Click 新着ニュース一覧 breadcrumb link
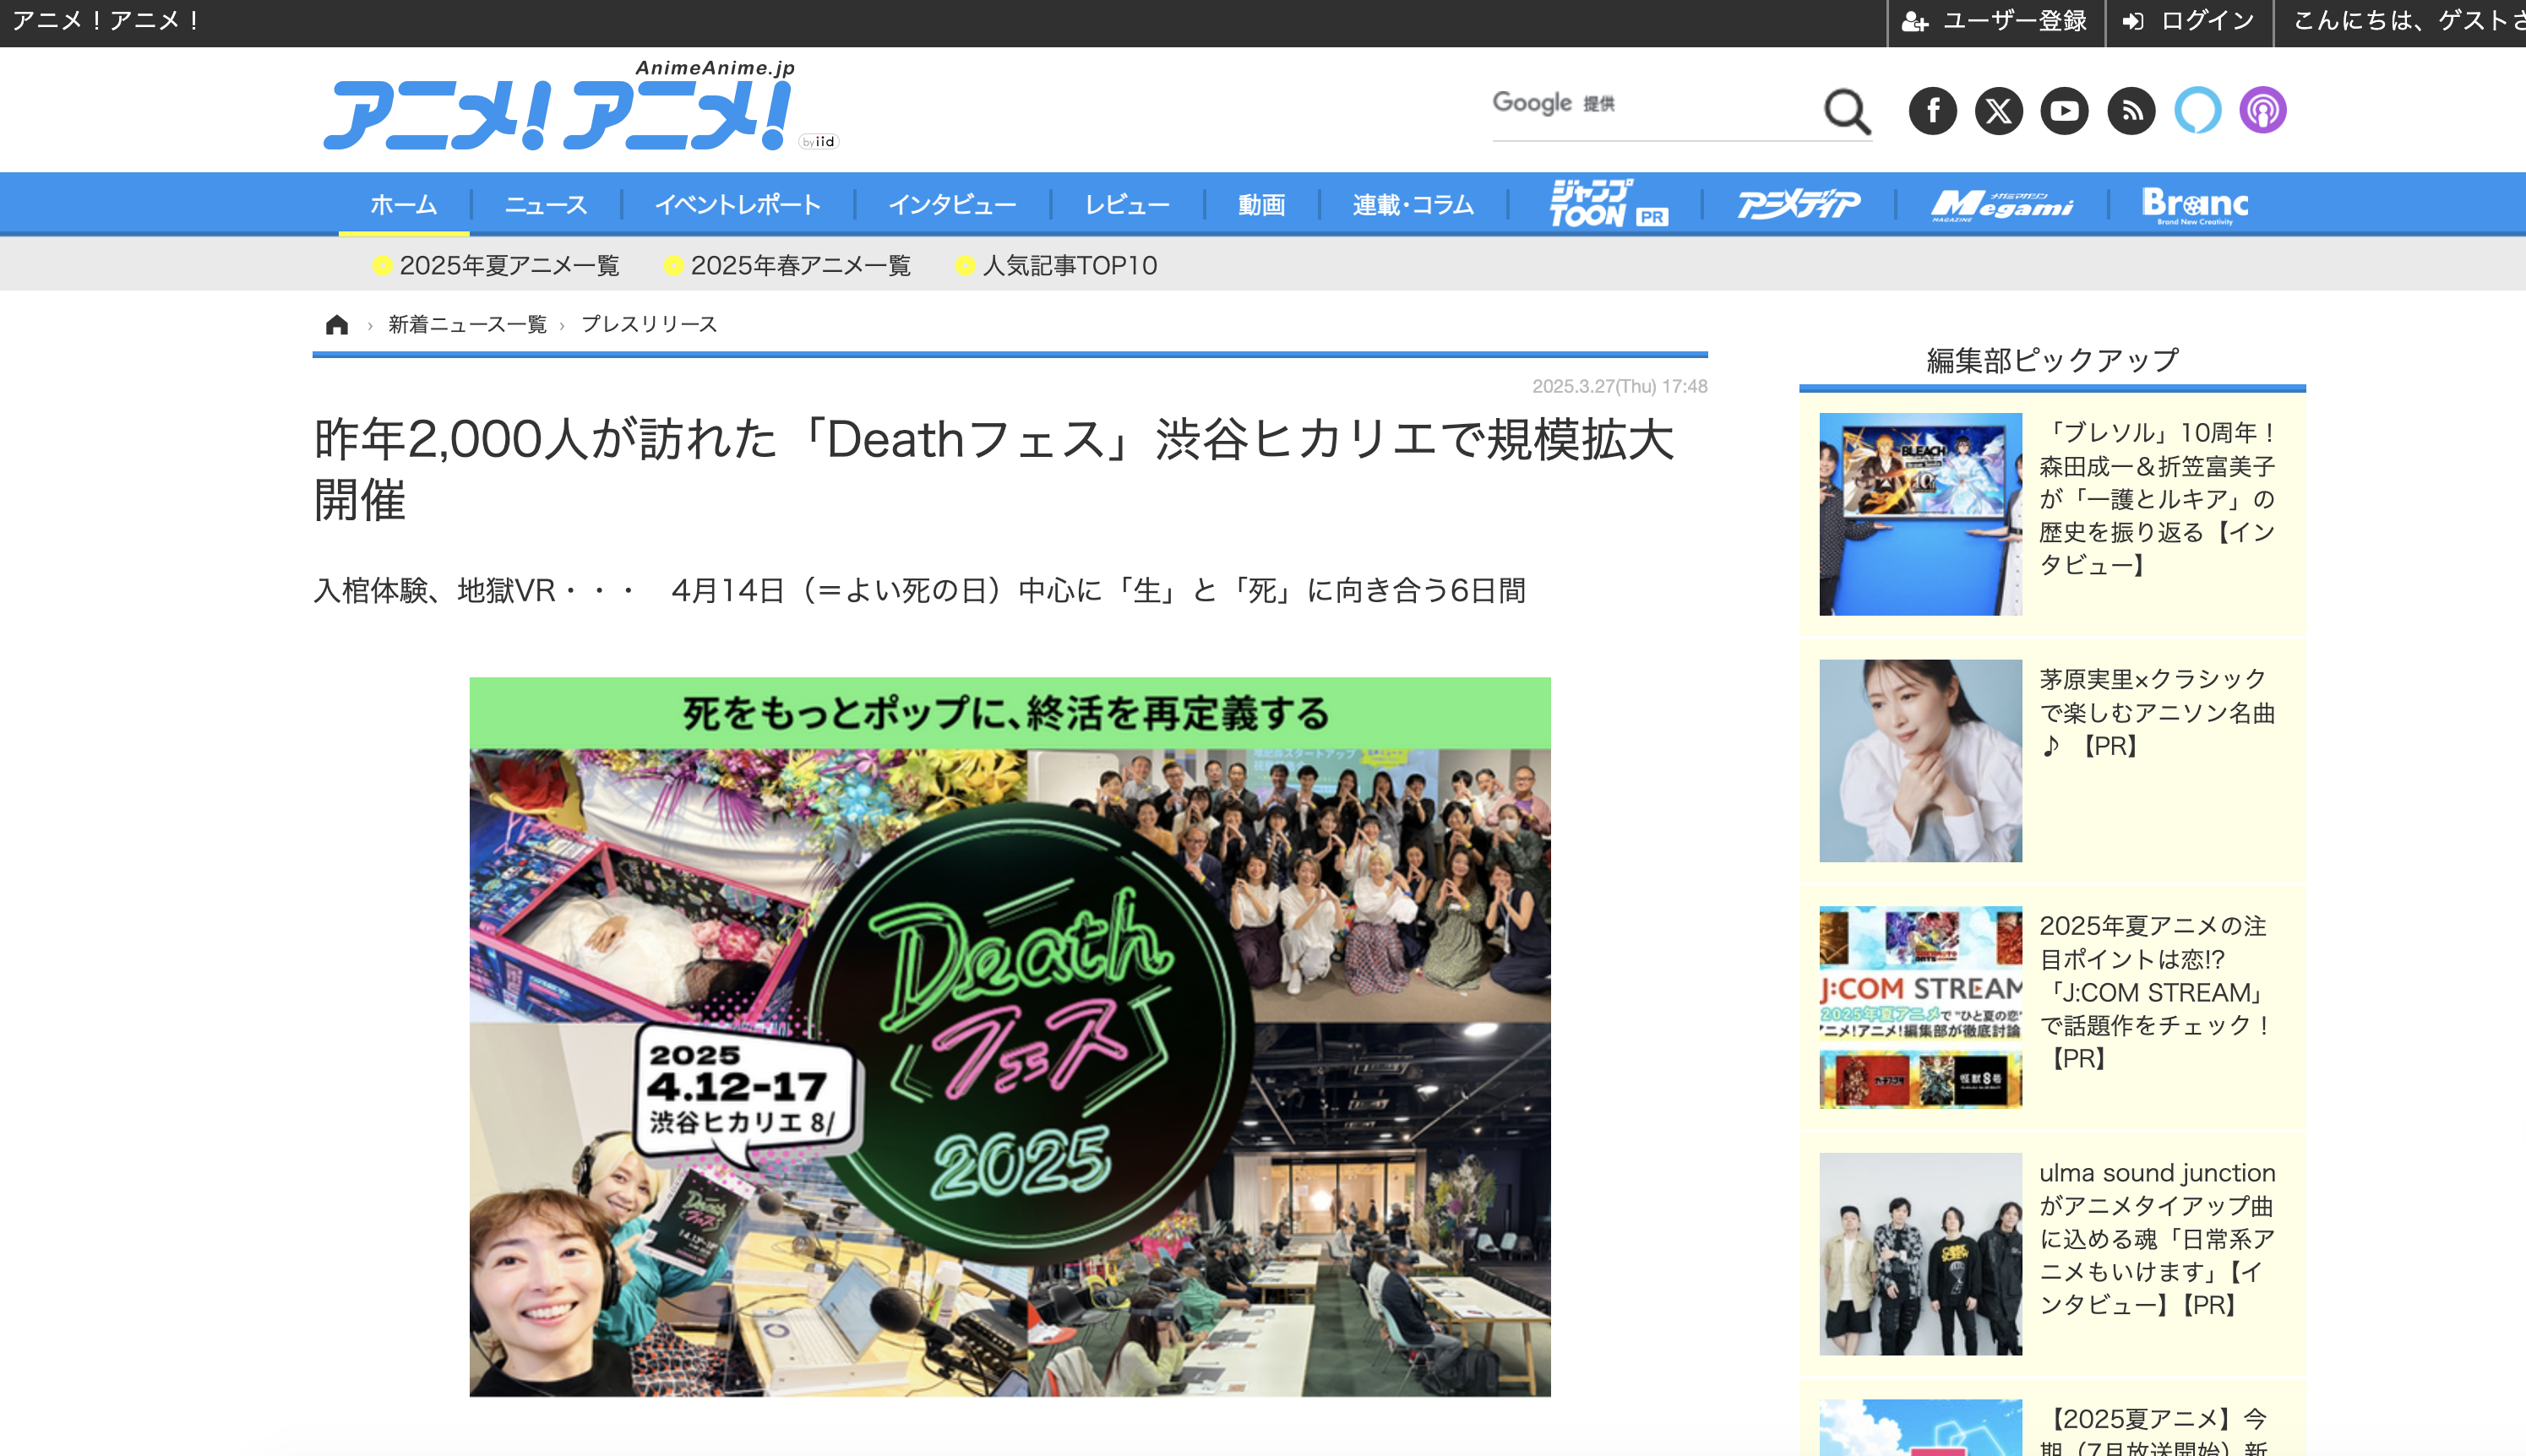Screen dimensions: 2526x1456 pos(468,324)
